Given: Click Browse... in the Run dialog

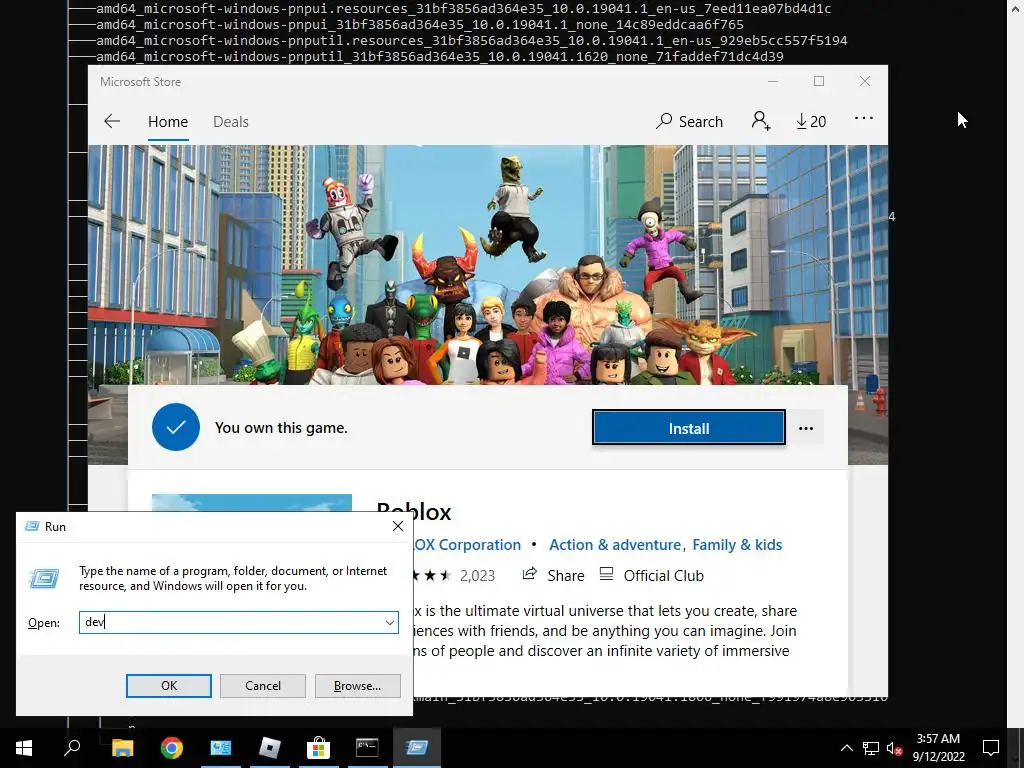Looking at the screenshot, I should click(357, 686).
